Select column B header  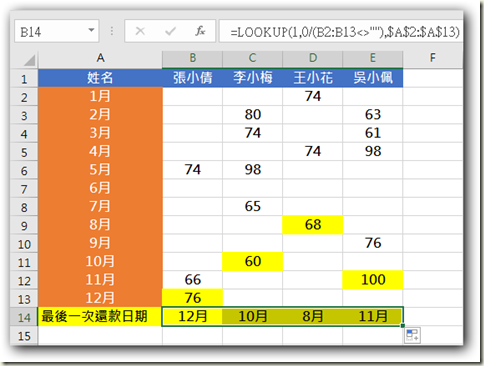pyautogui.click(x=192, y=59)
